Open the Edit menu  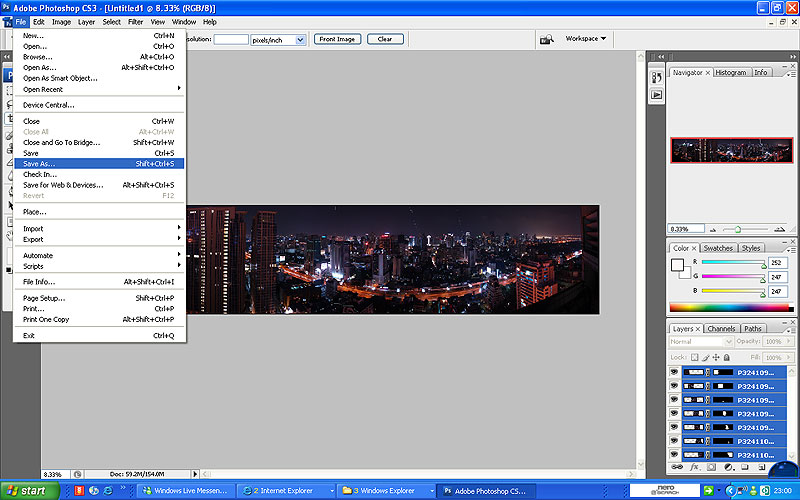[39, 22]
